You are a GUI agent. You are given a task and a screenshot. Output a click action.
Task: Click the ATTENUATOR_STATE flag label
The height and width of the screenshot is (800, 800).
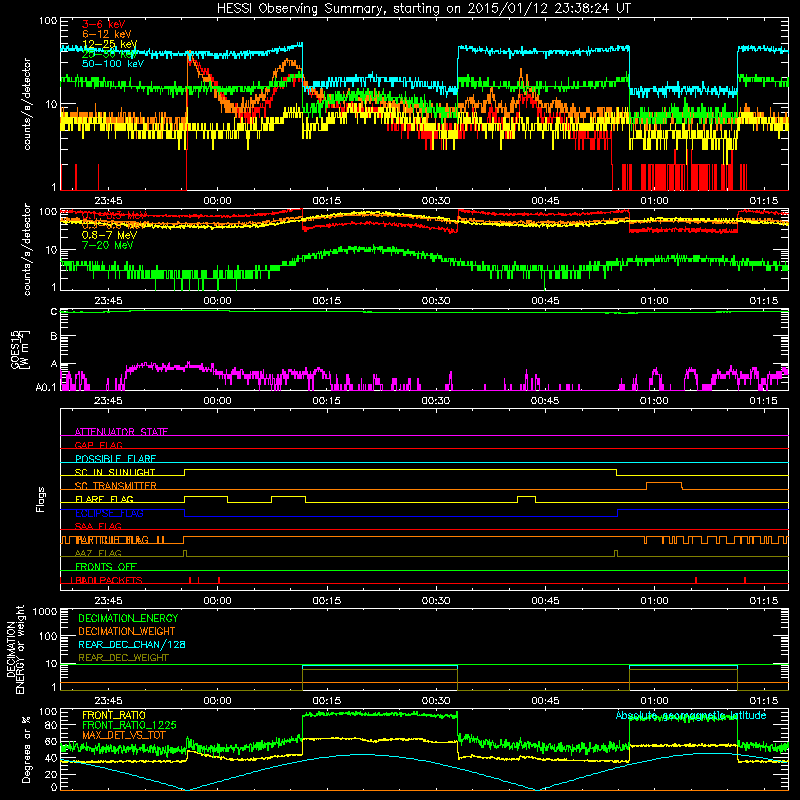(x=121, y=432)
